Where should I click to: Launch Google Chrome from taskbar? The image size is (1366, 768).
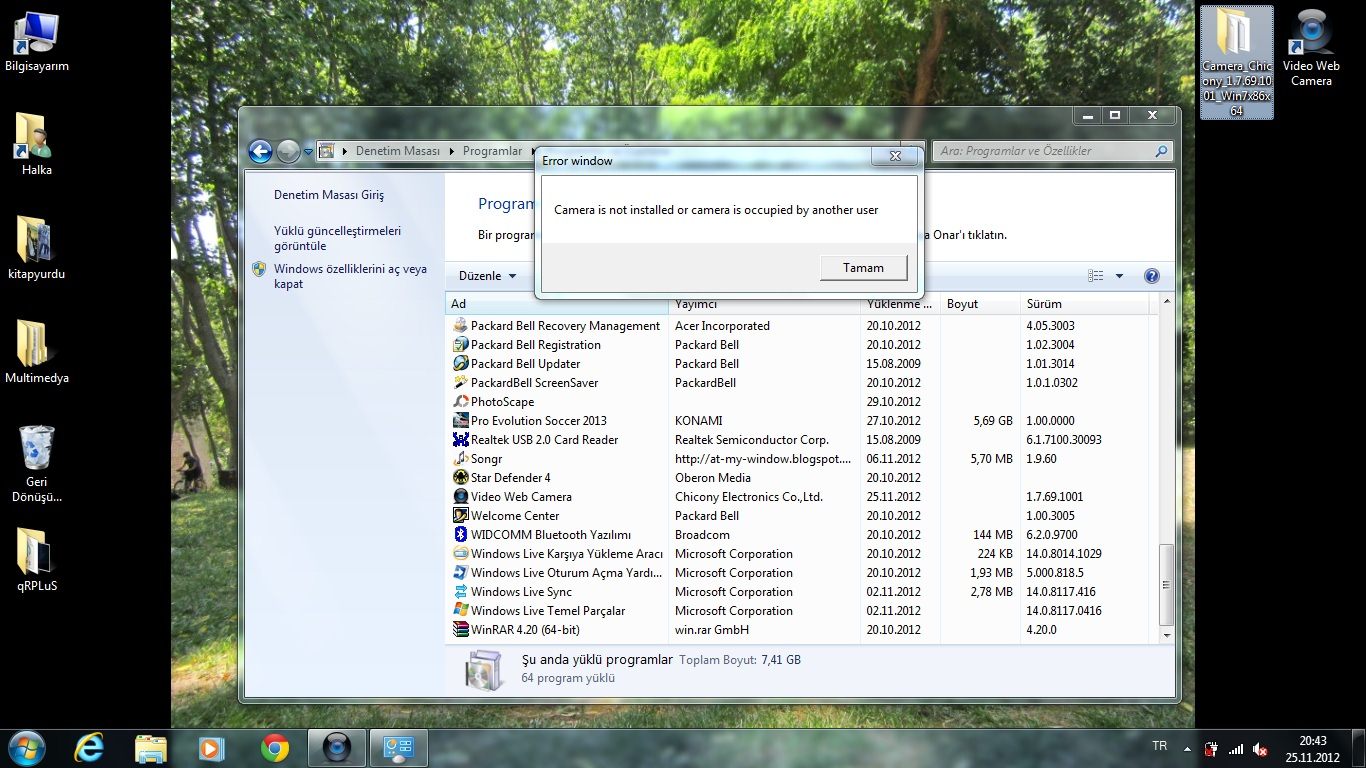[x=274, y=748]
